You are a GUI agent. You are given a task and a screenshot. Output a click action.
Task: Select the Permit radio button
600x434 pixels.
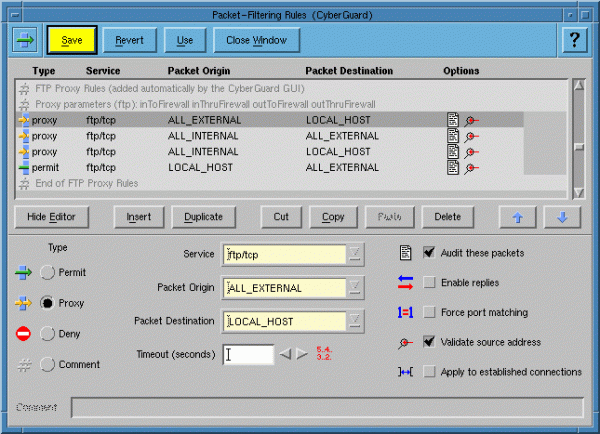point(47,272)
